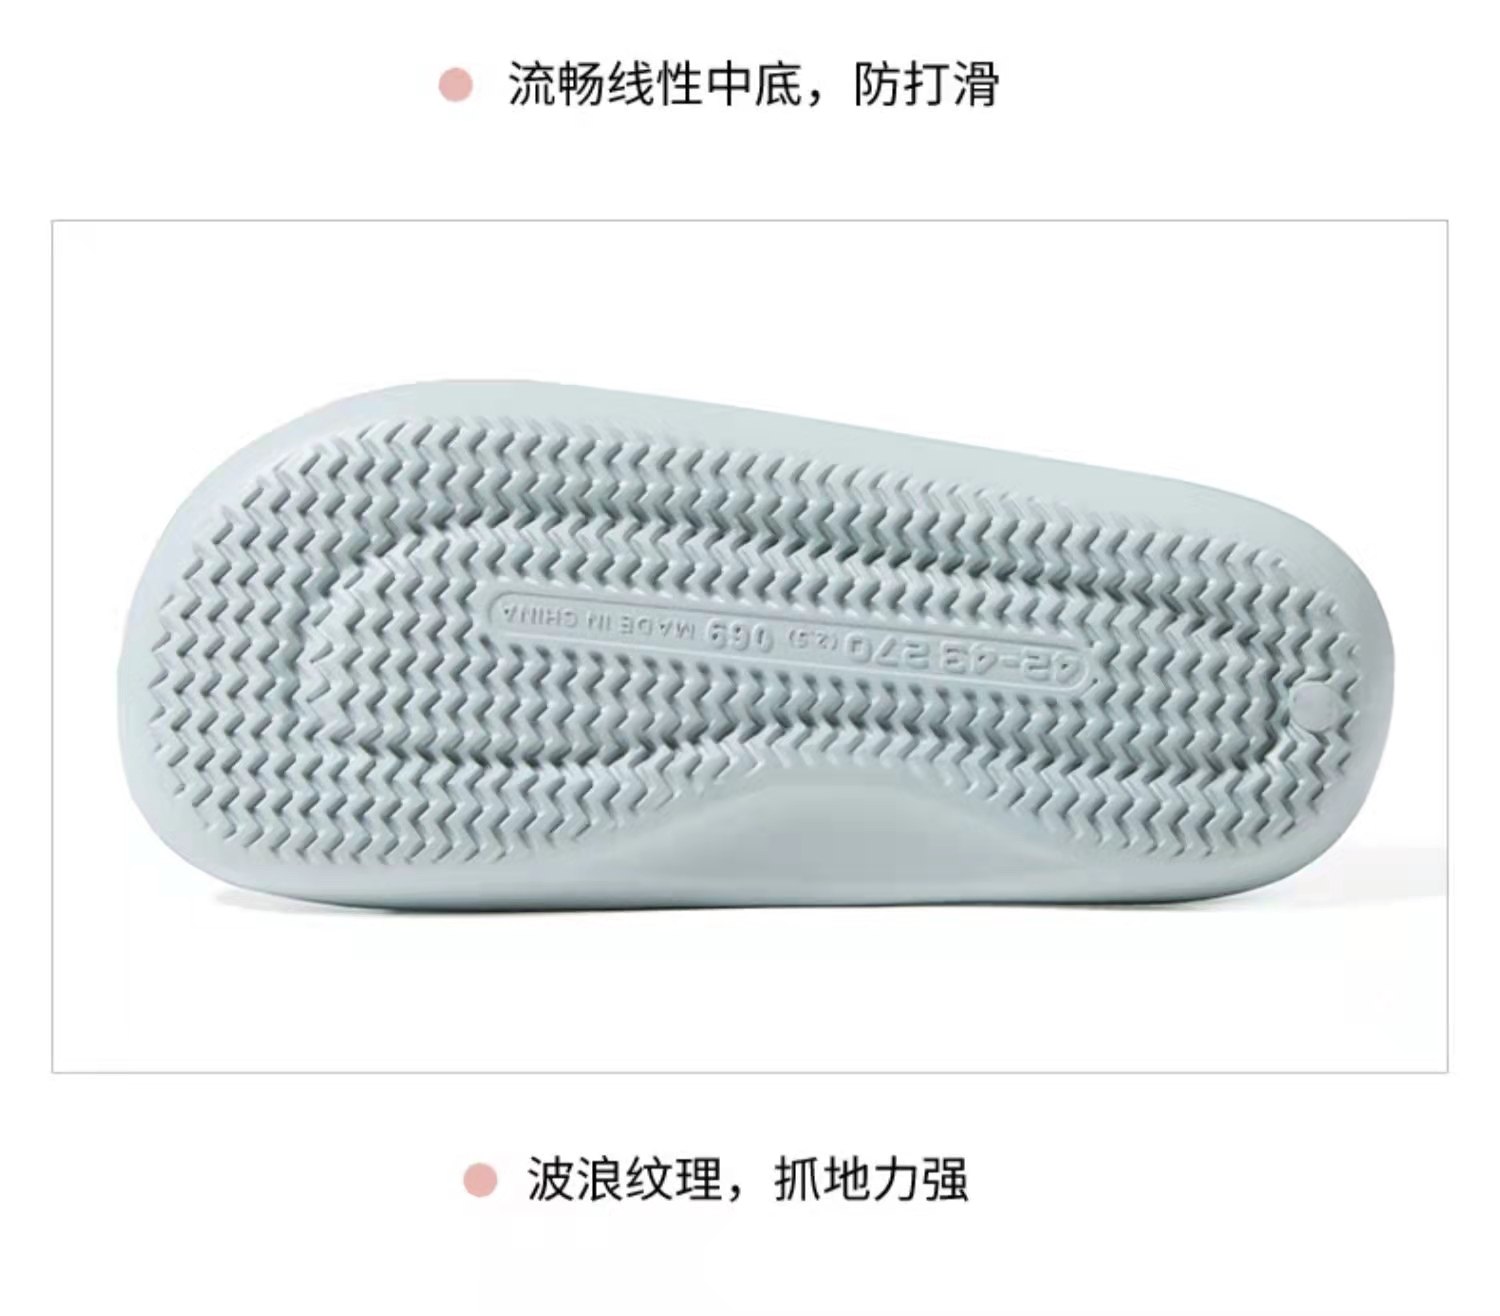The image size is (1500, 1316).
Task: Click the embossed 069 number on the sole
Action: pos(741,635)
